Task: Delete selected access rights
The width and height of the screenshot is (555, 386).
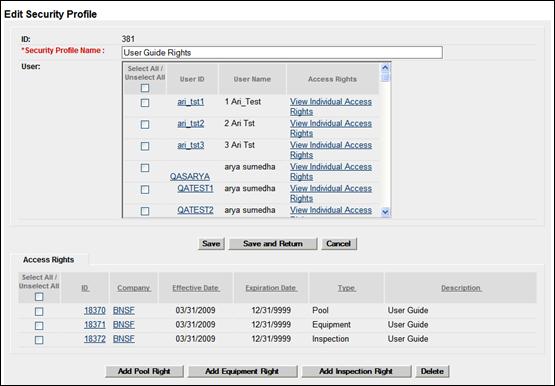Action: 432,371
